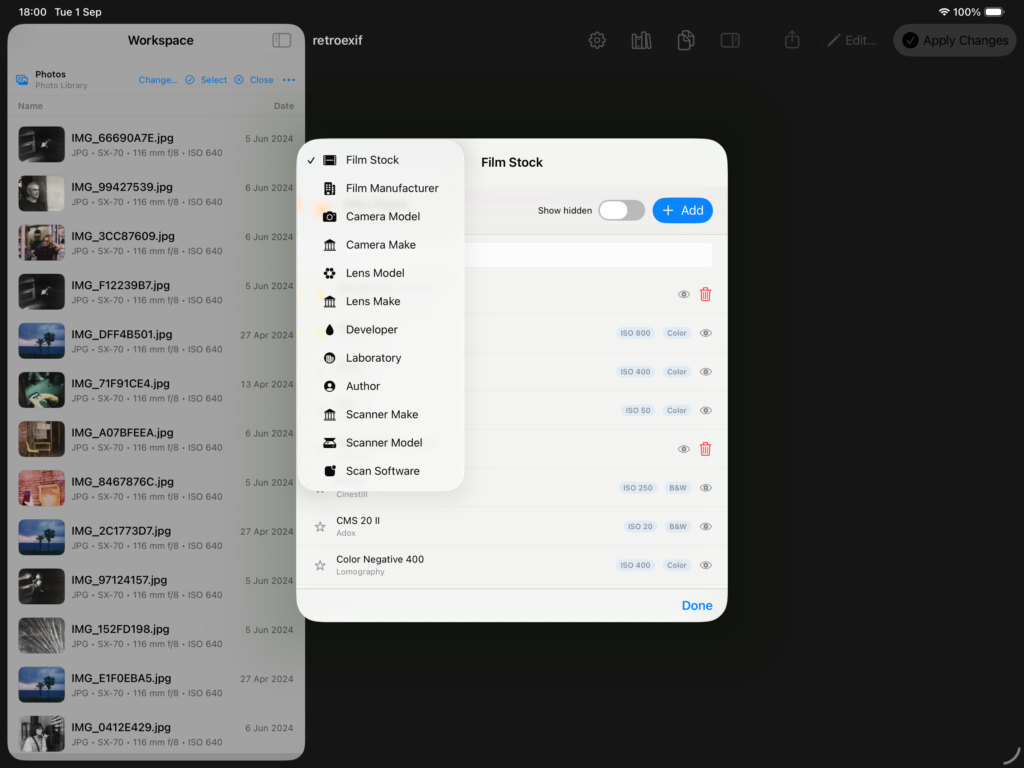This screenshot has height=768, width=1024.
Task: Choose Camera Make from the menu
Action: click(x=381, y=245)
